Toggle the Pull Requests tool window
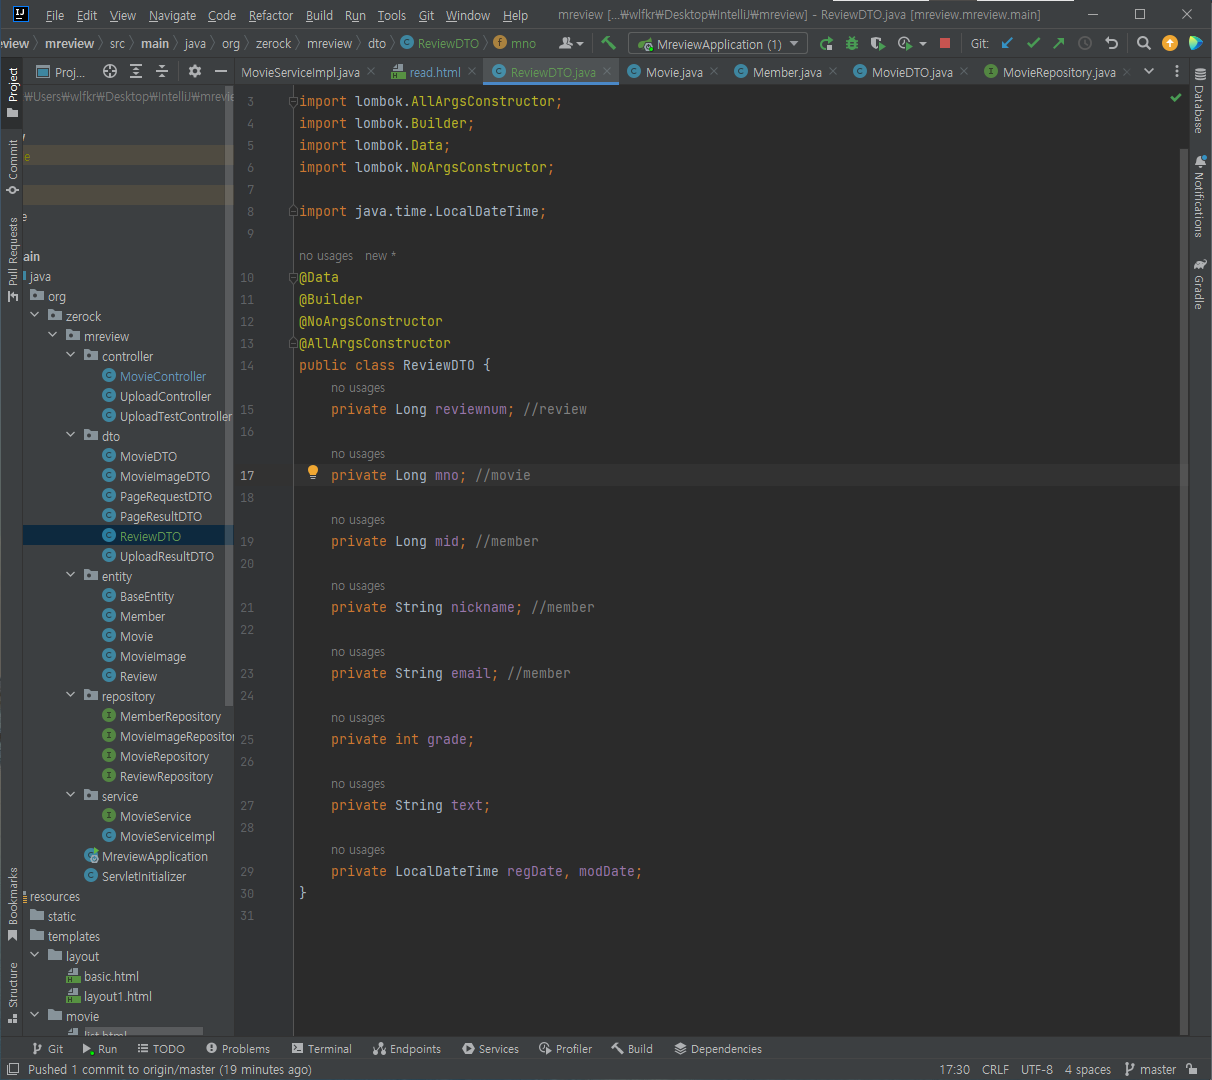This screenshot has width=1212, height=1080. tap(13, 259)
